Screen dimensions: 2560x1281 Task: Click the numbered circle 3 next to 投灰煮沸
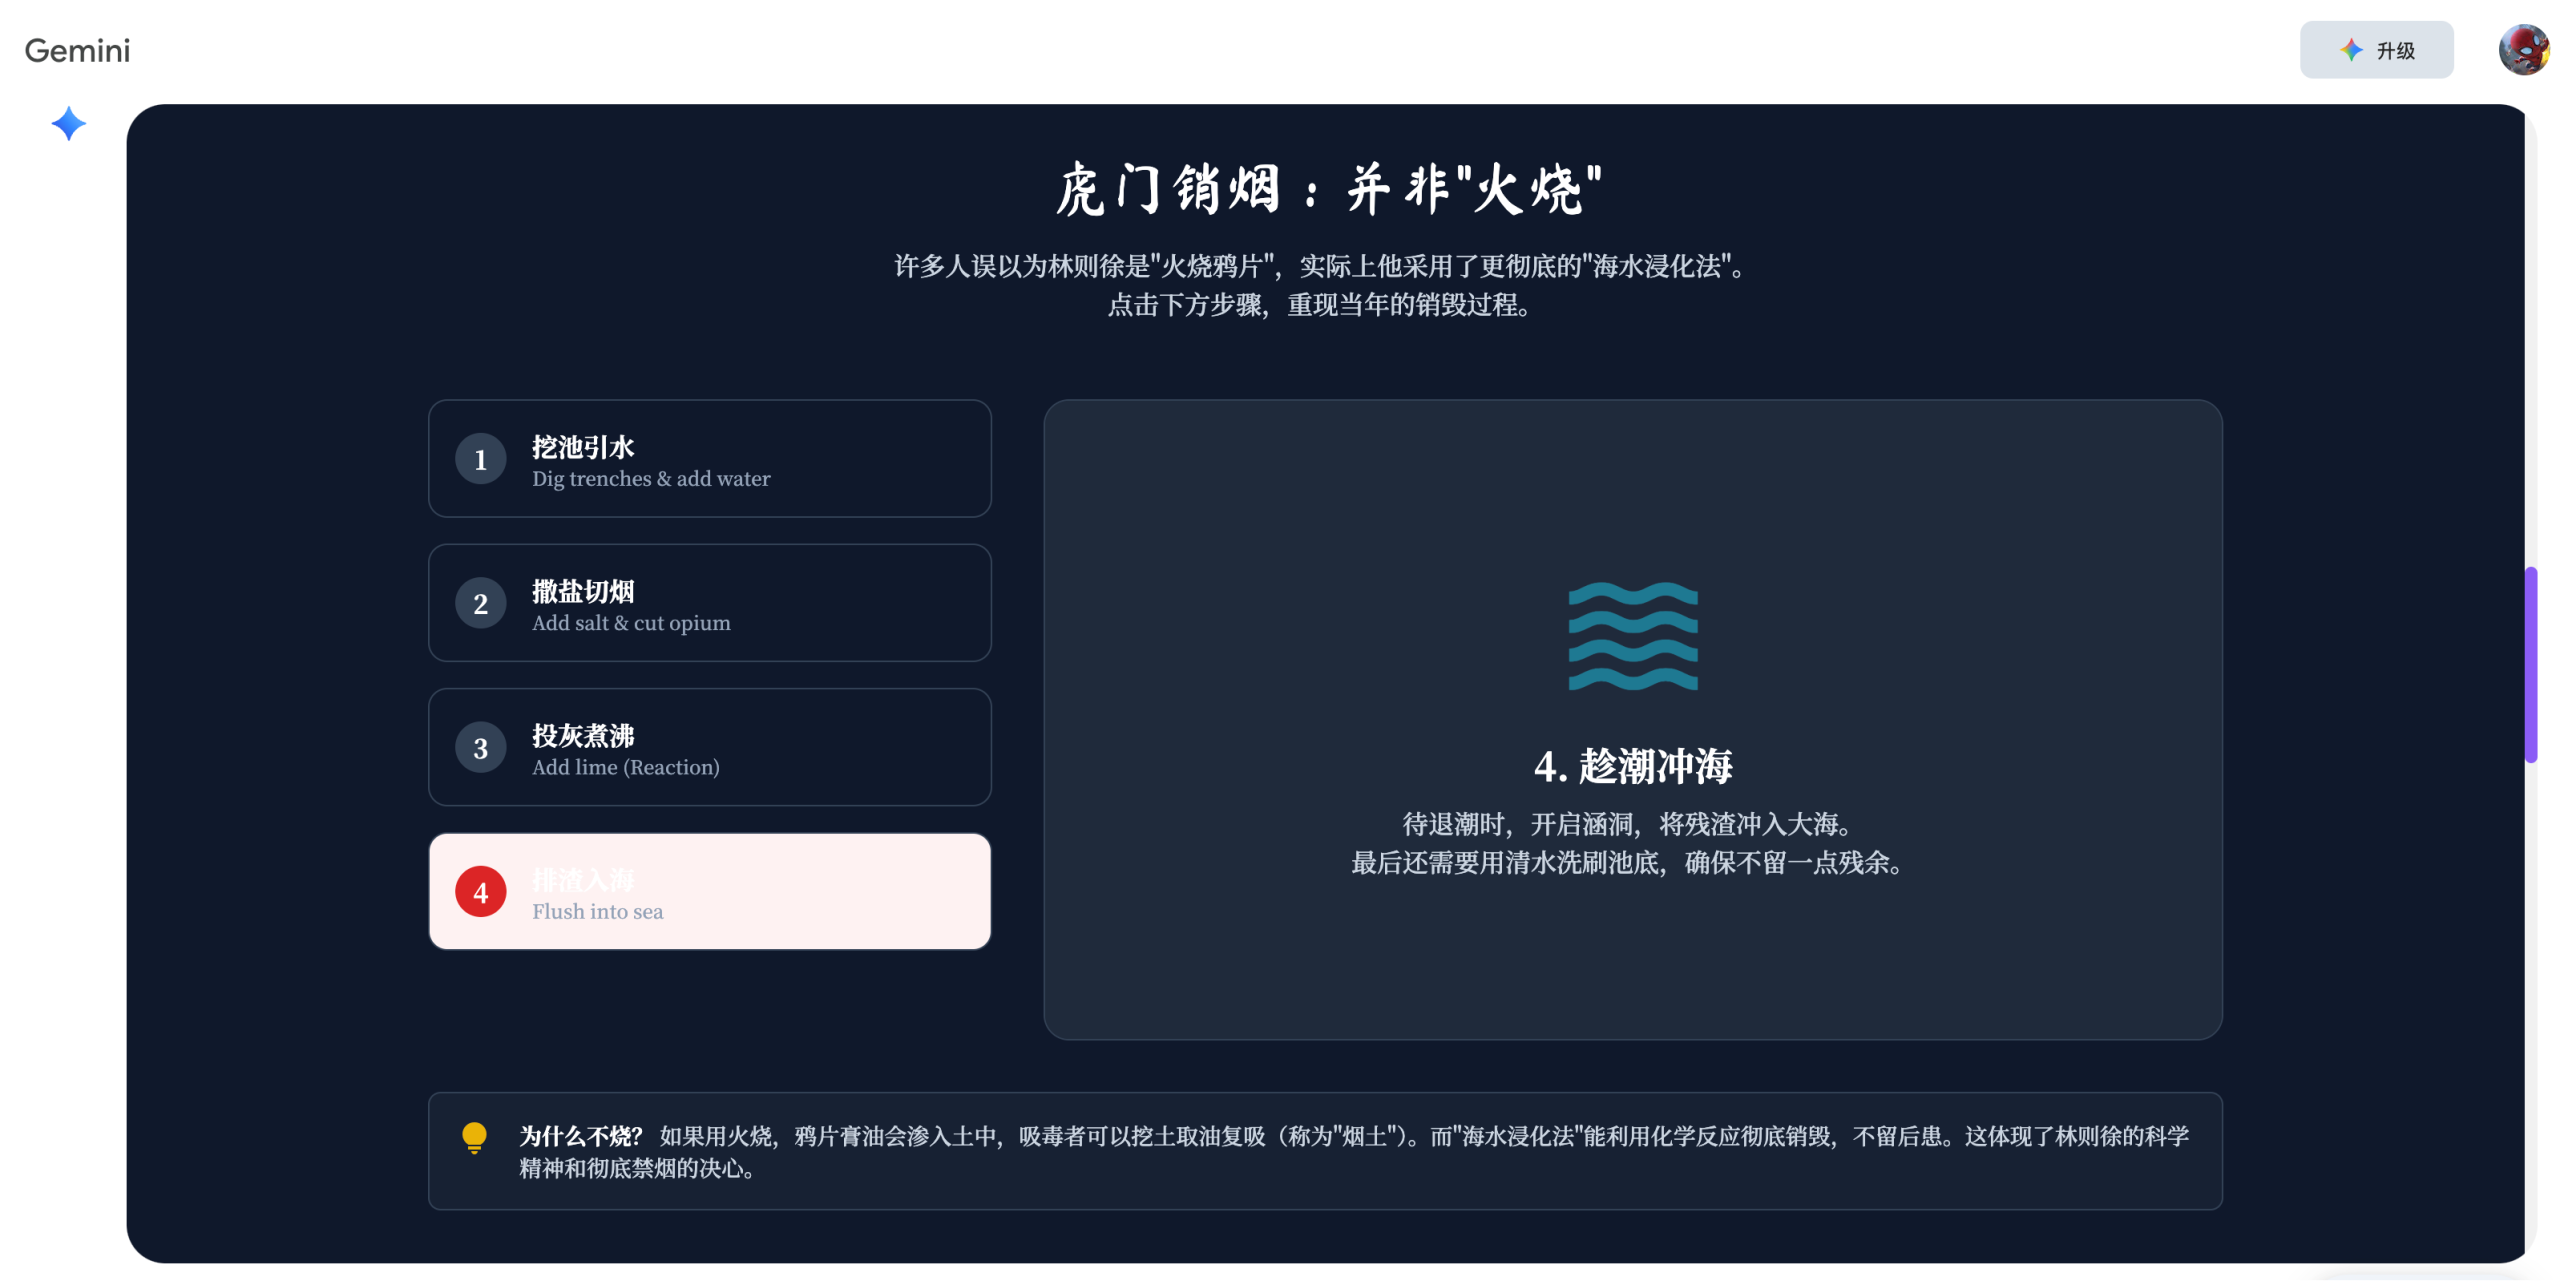pyautogui.click(x=481, y=747)
